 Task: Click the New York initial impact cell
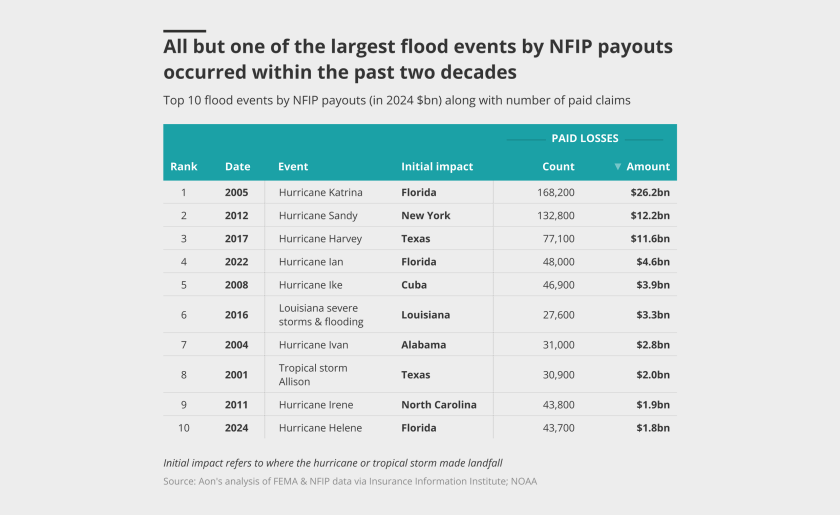tap(426, 215)
